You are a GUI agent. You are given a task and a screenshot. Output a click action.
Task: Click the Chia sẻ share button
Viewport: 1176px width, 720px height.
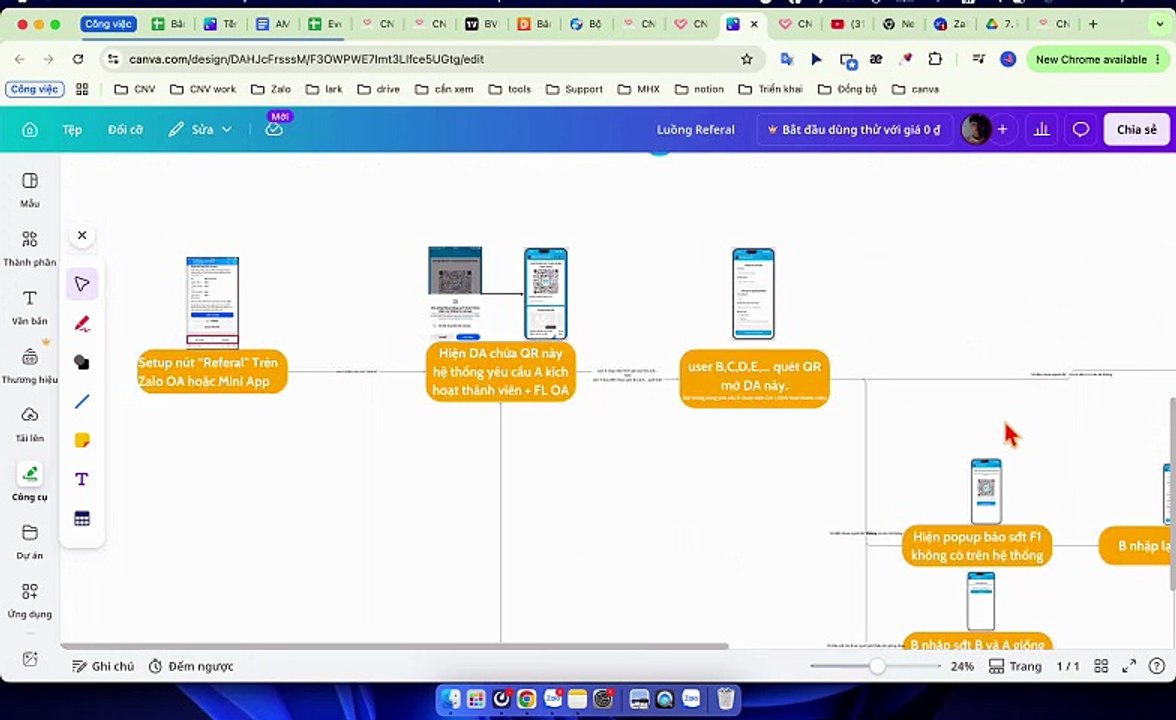1136,130
